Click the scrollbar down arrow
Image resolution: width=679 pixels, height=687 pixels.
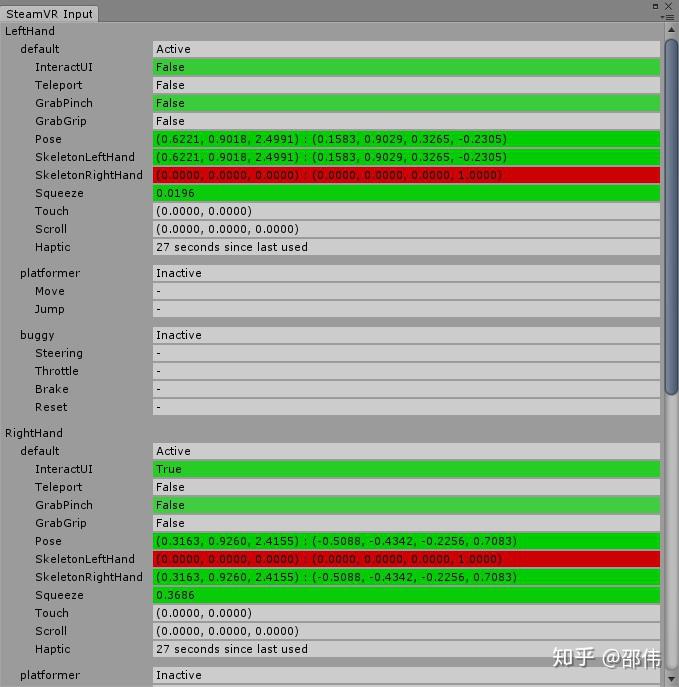(671, 679)
